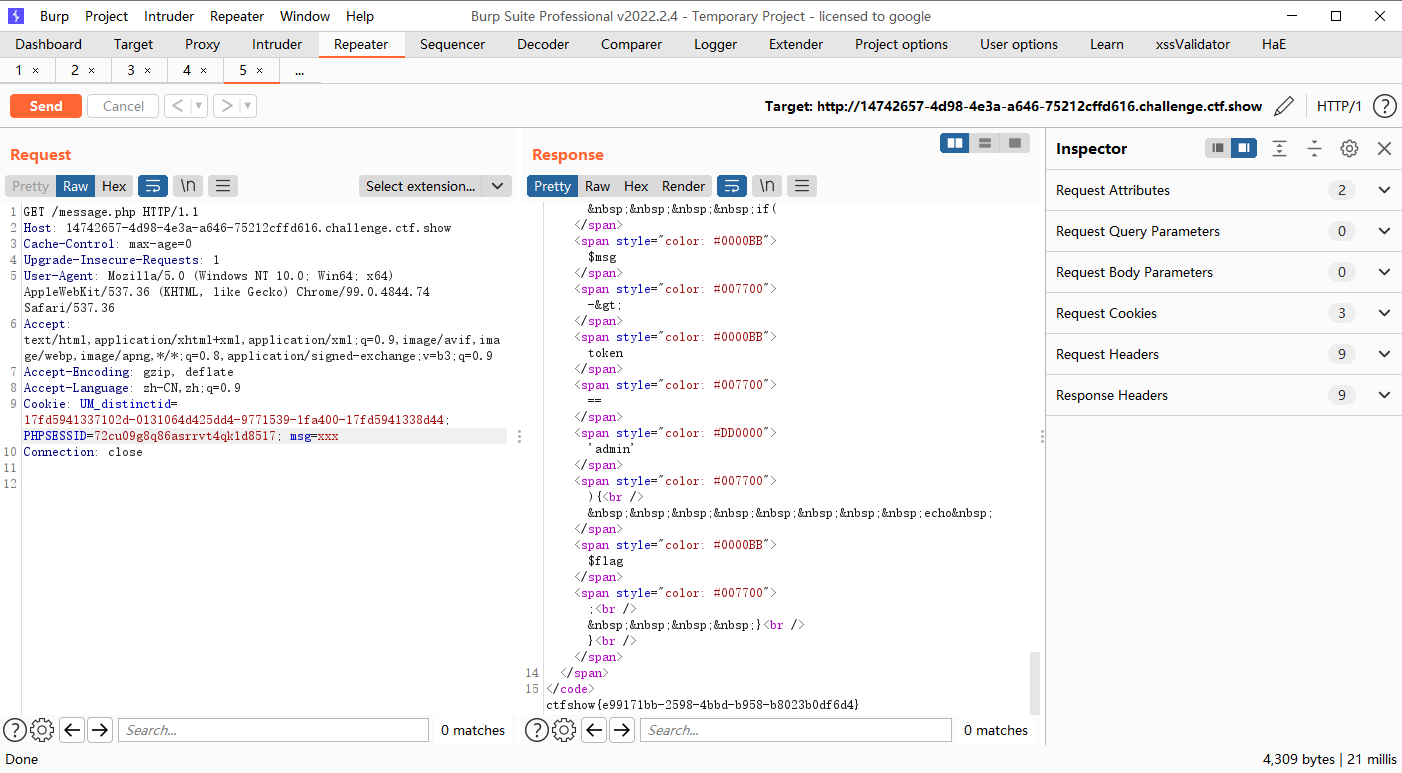Close the Inspector panel with X
The width and height of the screenshot is (1402, 773).
[x=1384, y=148]
